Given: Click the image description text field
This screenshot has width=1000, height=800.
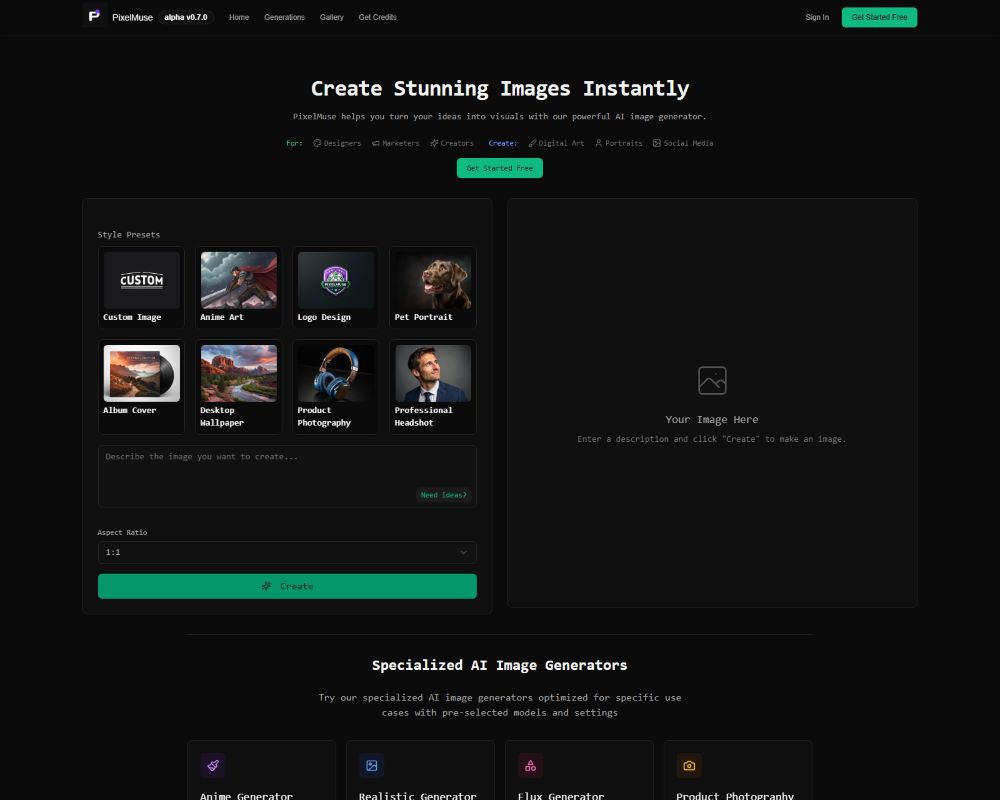Looking at the screenshot, I should 287,470.
